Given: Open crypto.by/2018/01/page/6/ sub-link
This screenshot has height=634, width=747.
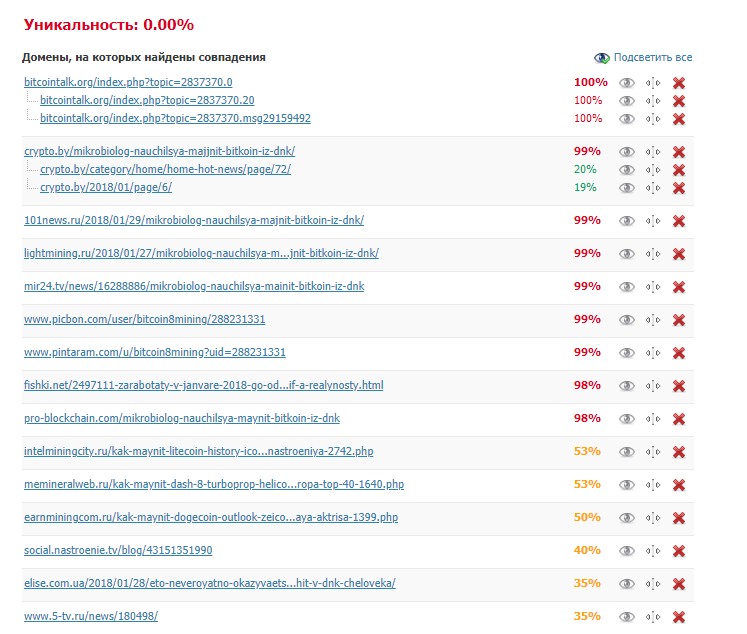Looking at the screenshot, I should 106,187.
